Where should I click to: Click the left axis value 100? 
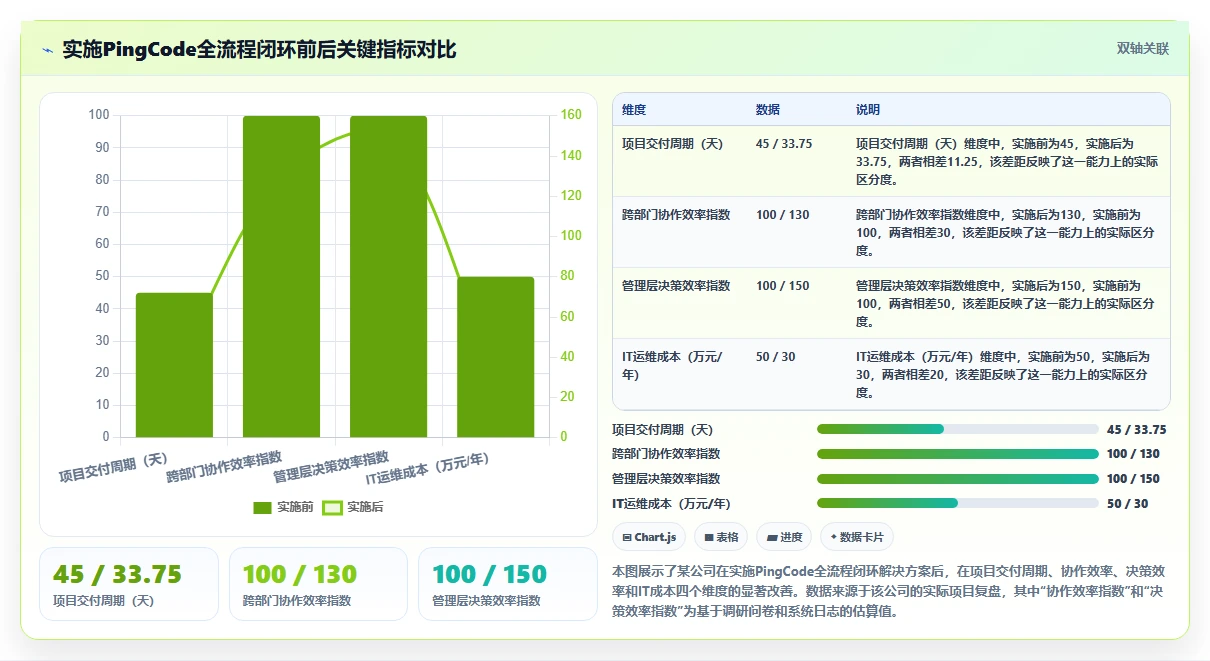tap(99, 115)
